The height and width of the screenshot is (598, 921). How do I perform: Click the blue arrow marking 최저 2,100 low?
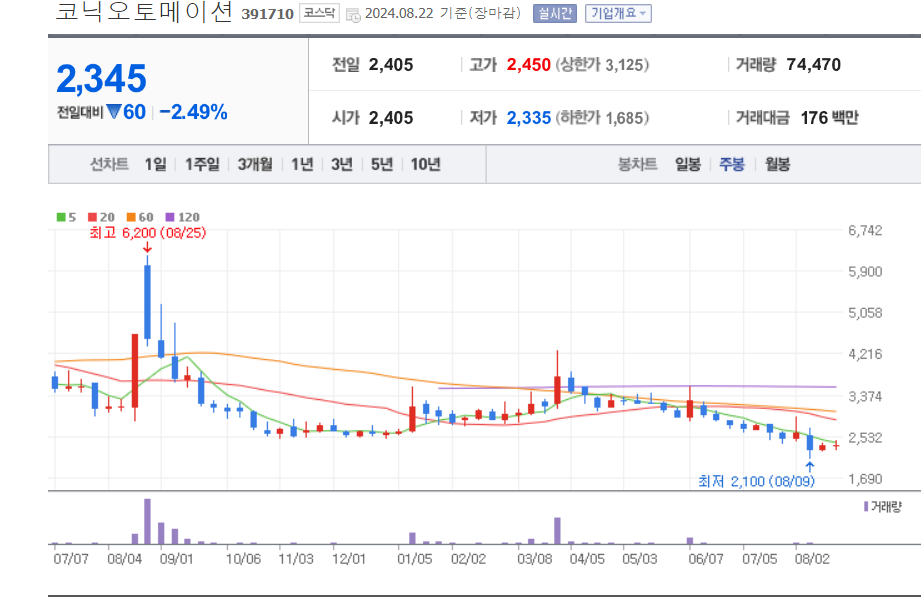click(x=808, y=464)
